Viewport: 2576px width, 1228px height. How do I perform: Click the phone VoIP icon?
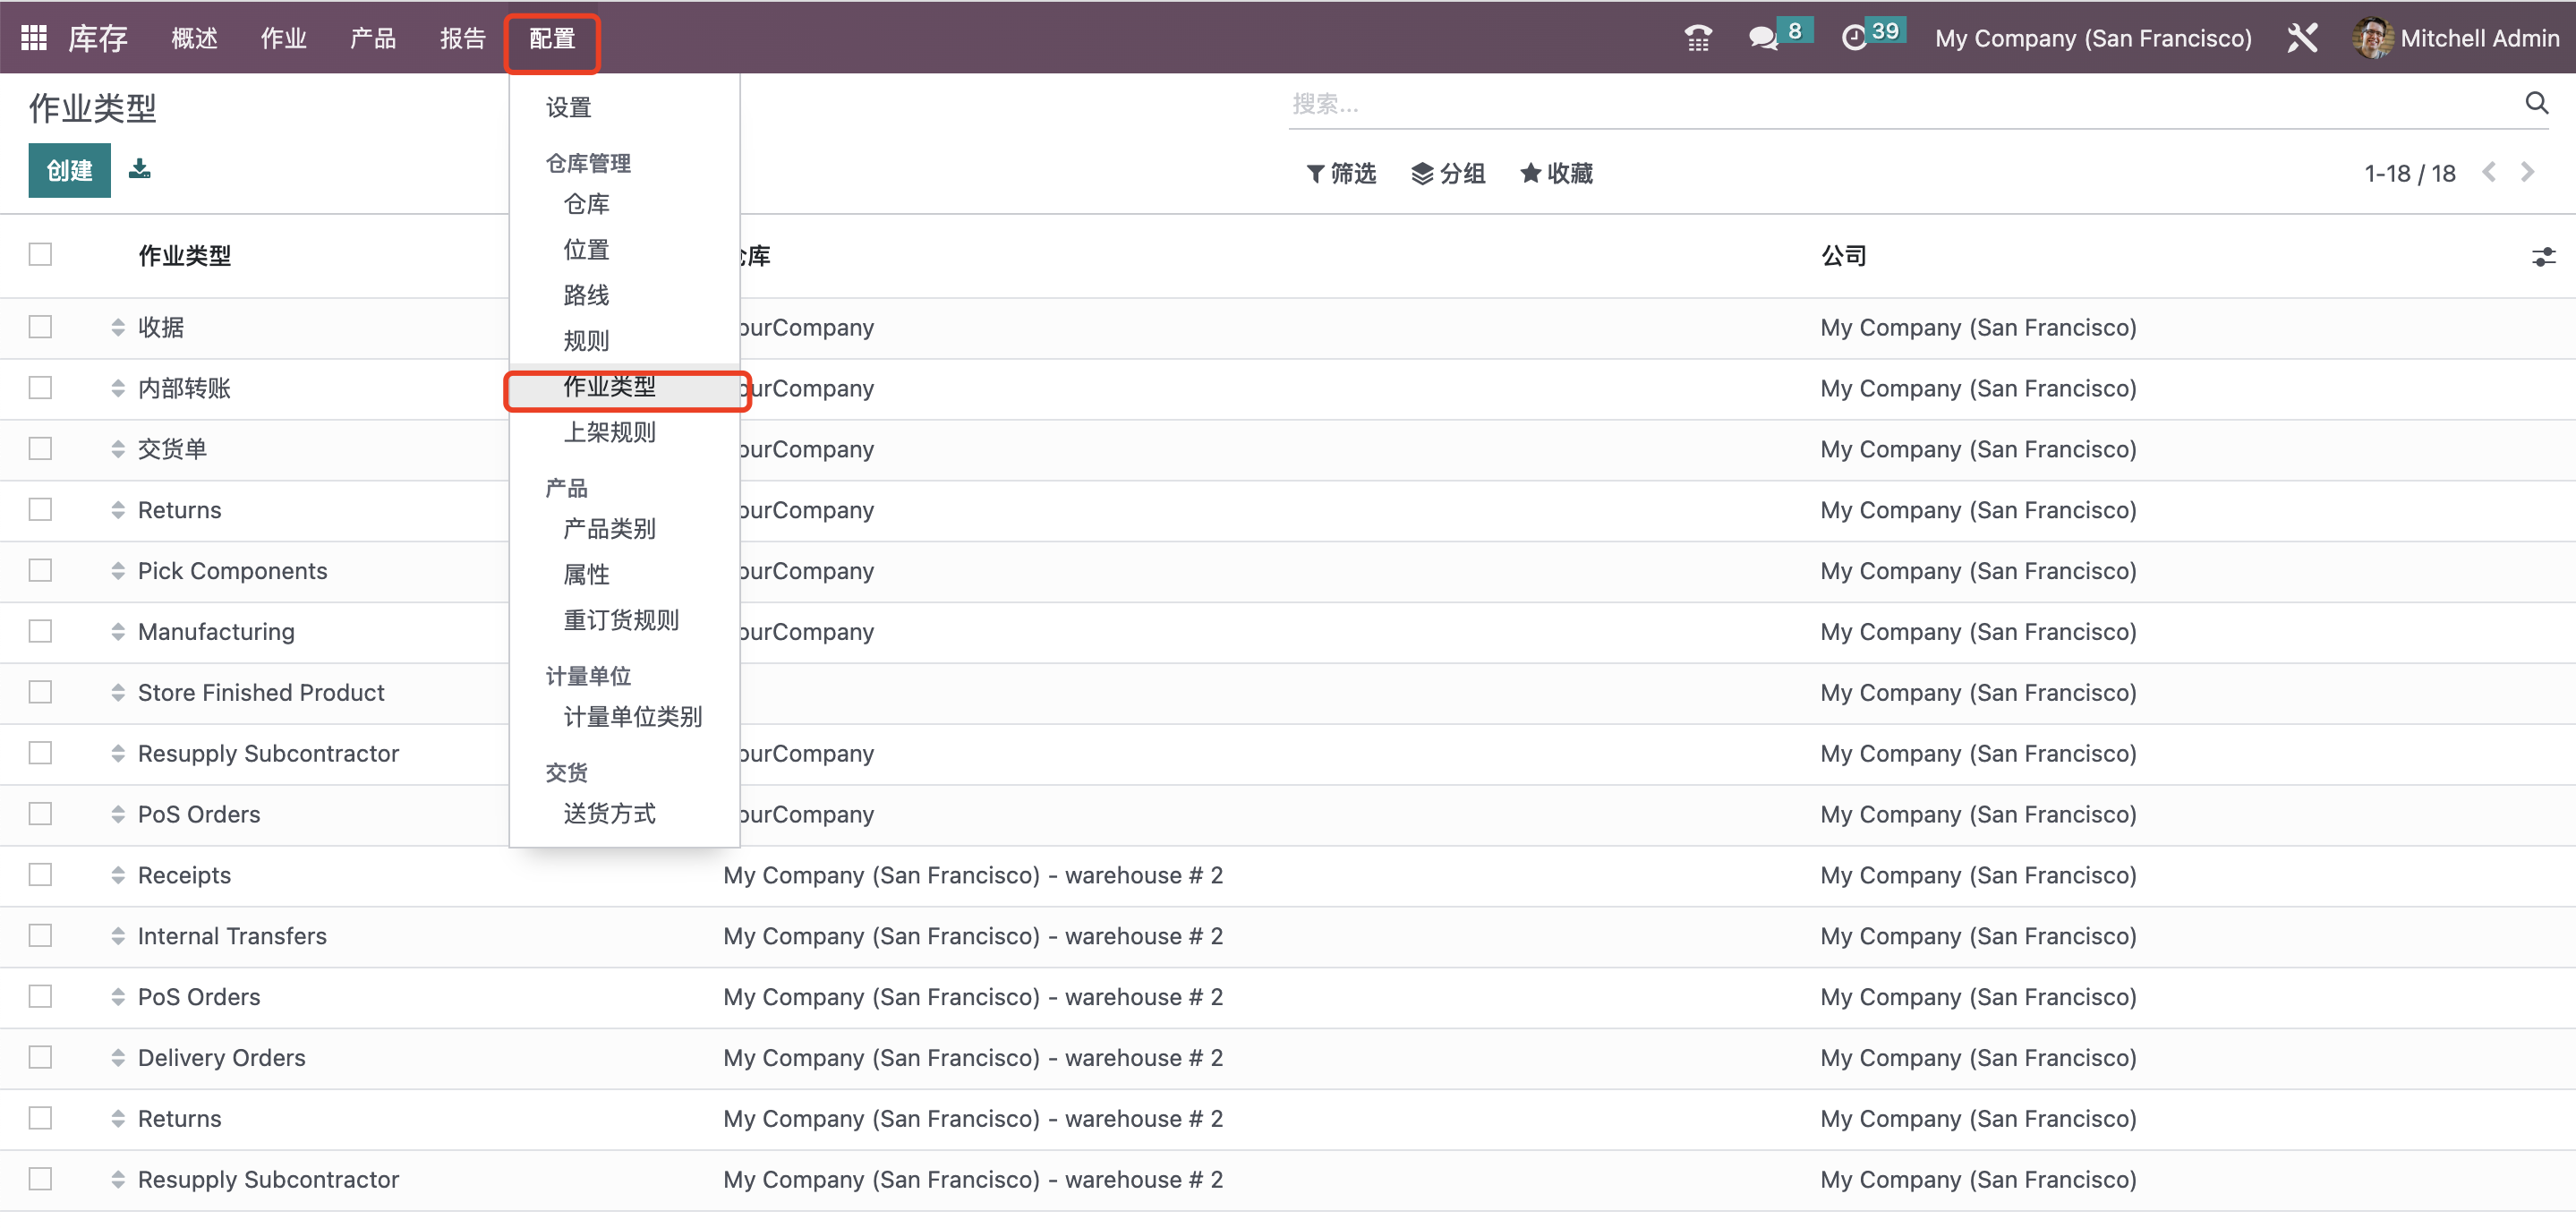pos(1697,38)
